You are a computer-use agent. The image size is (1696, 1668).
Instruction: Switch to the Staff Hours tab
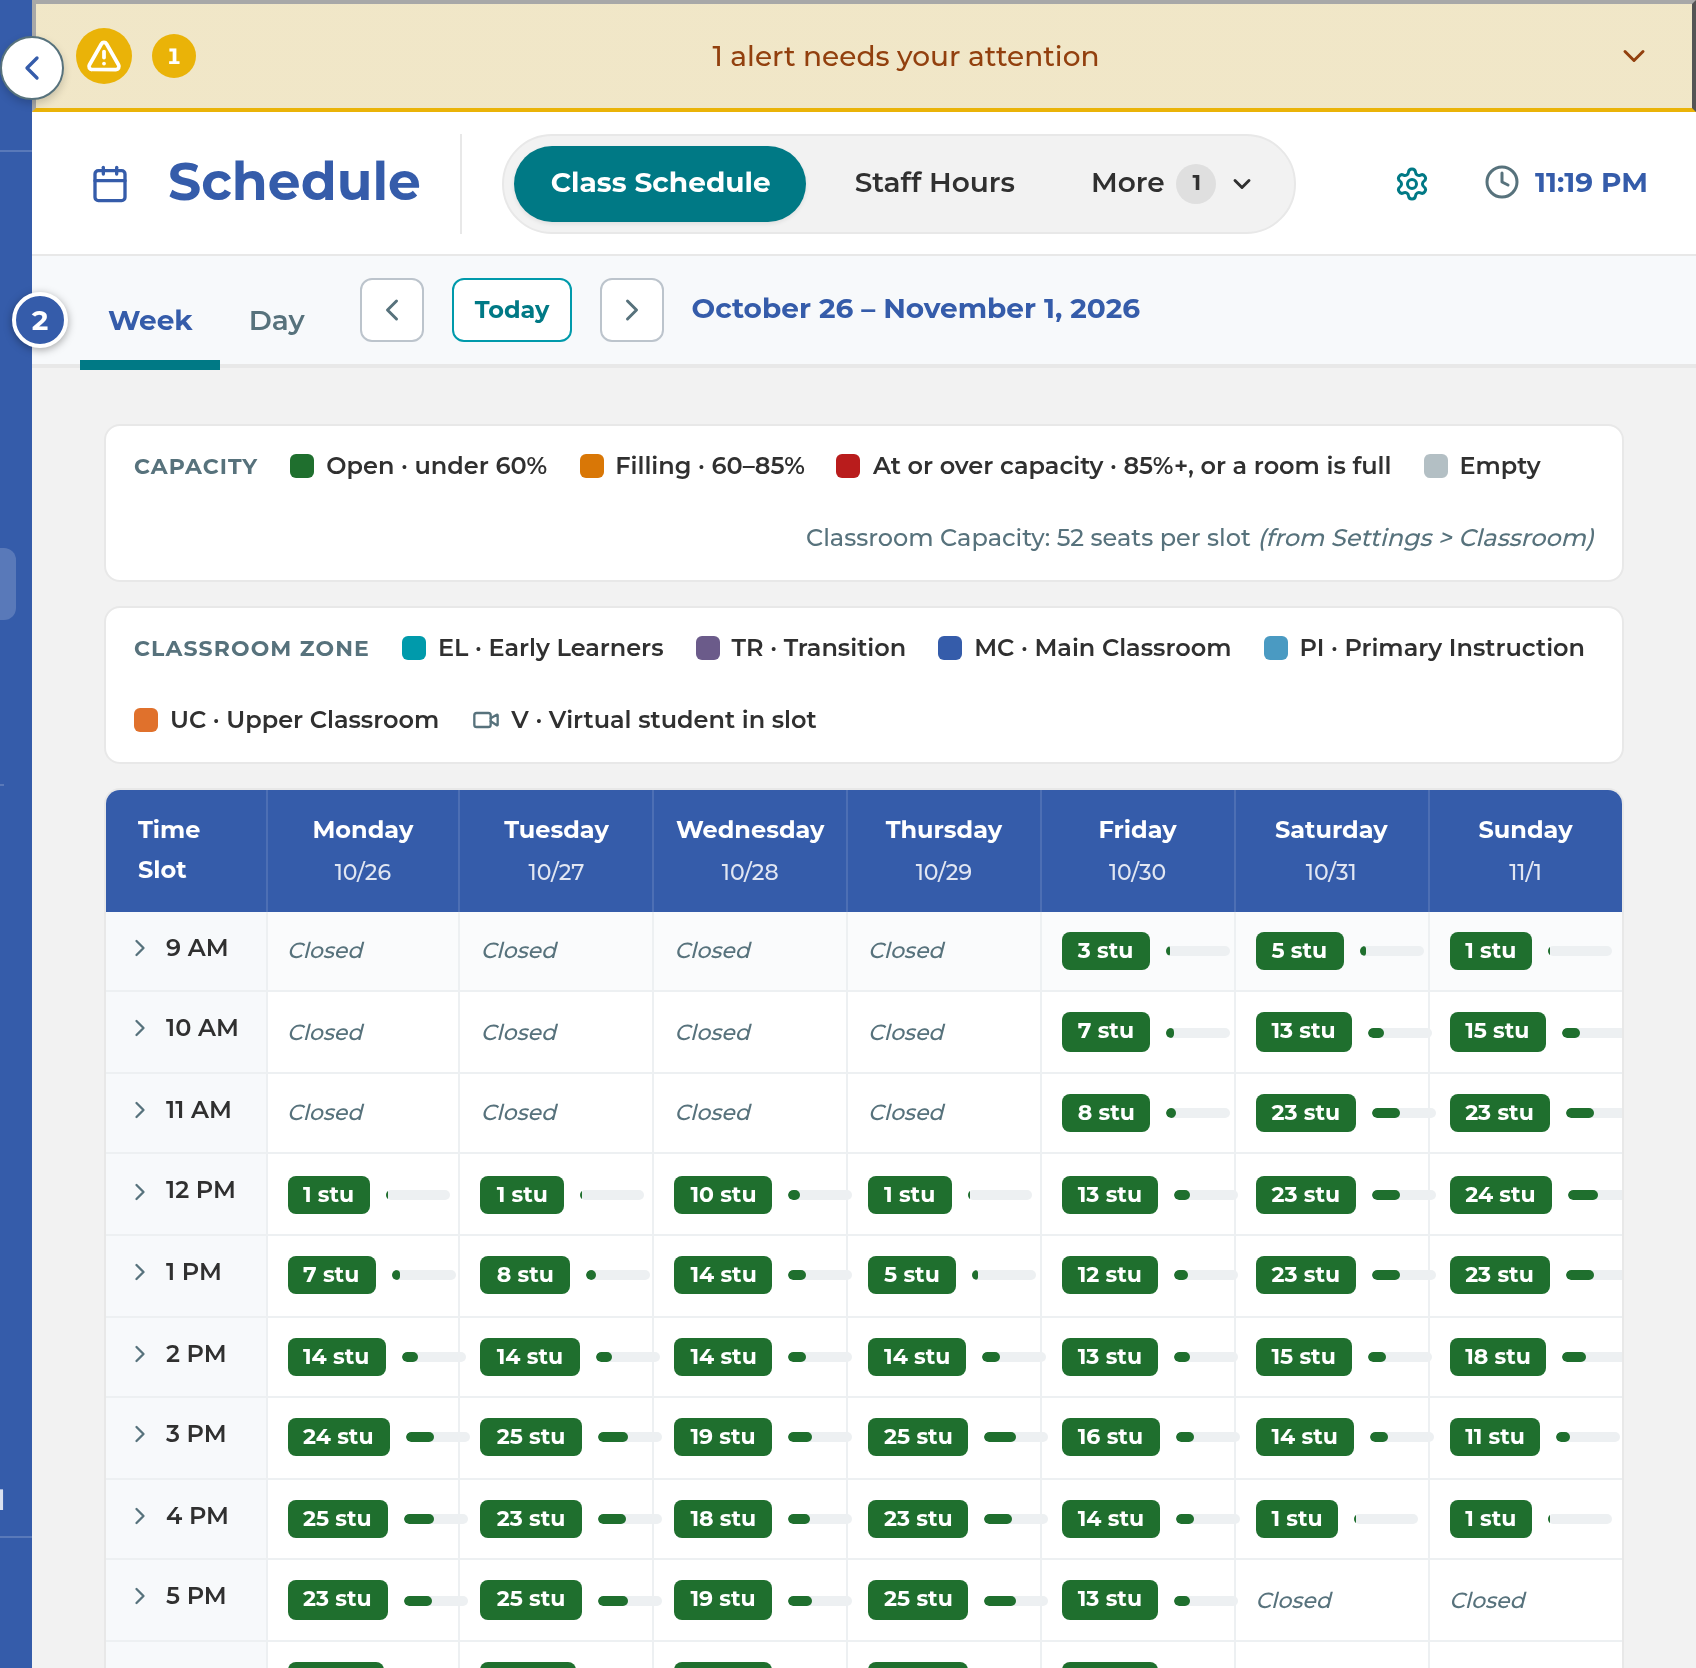click(x=934, y=183)
